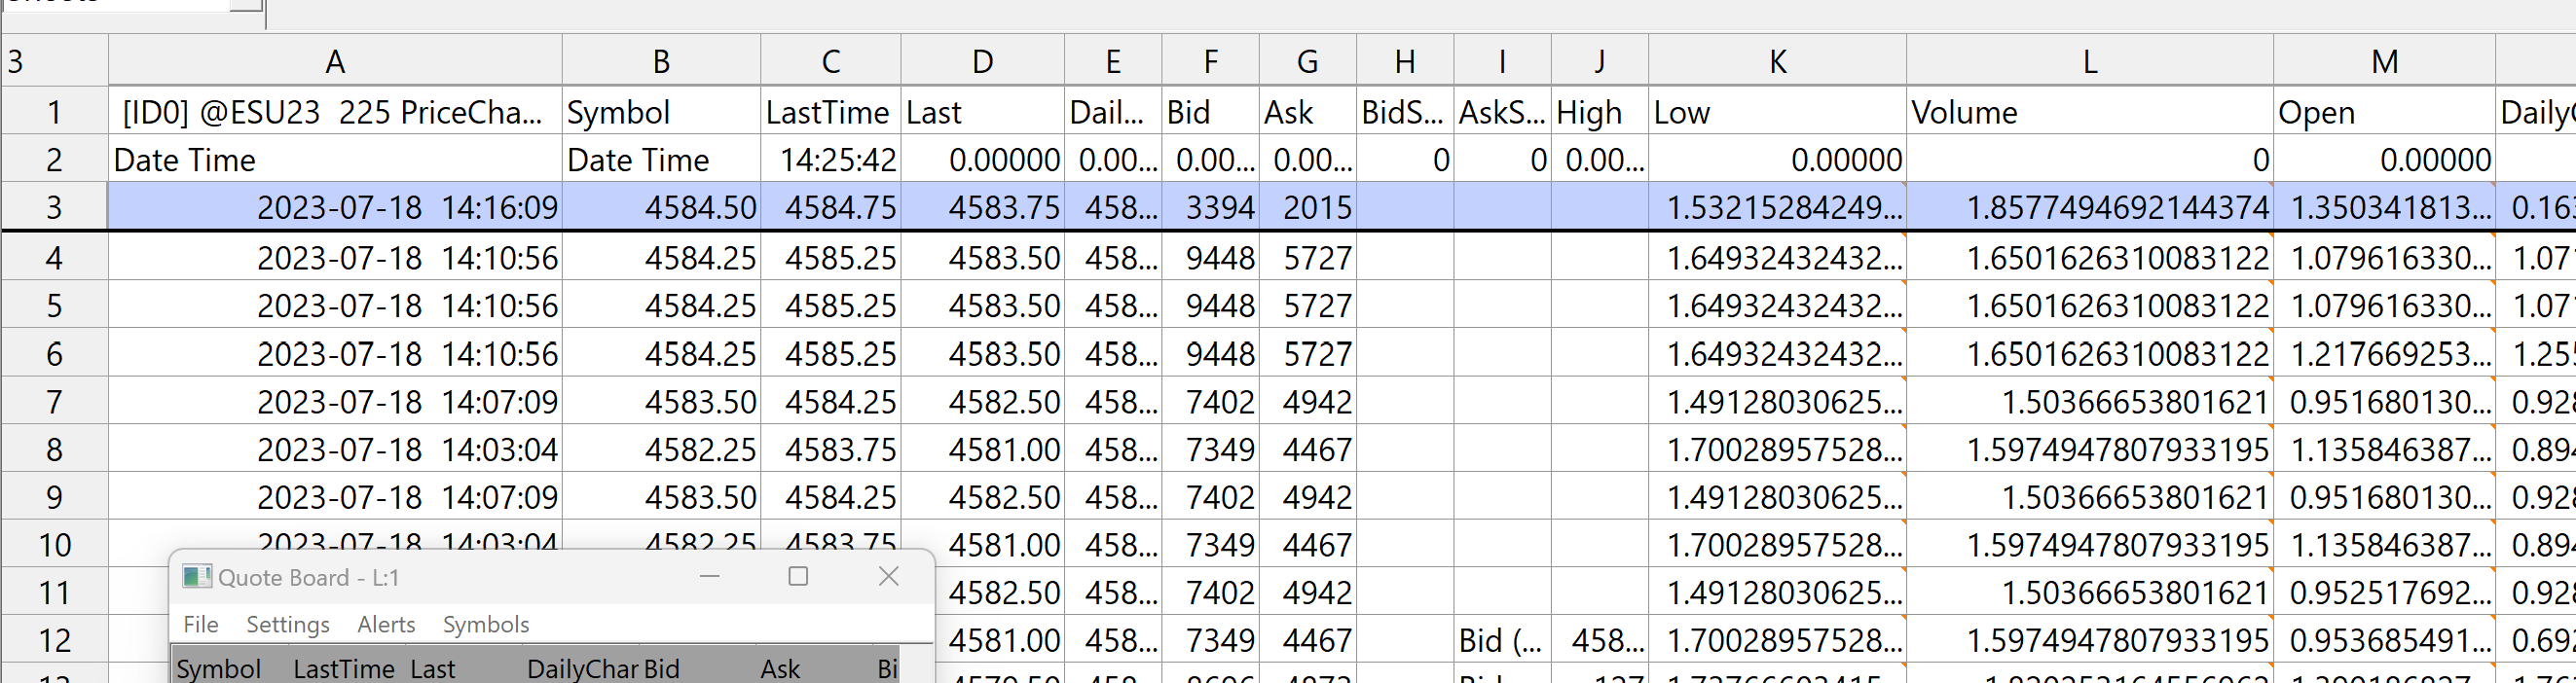Screen dimensions: 2576x683
Task: Open the Symbols menu in Quote Board
Action: pos(486,624)
